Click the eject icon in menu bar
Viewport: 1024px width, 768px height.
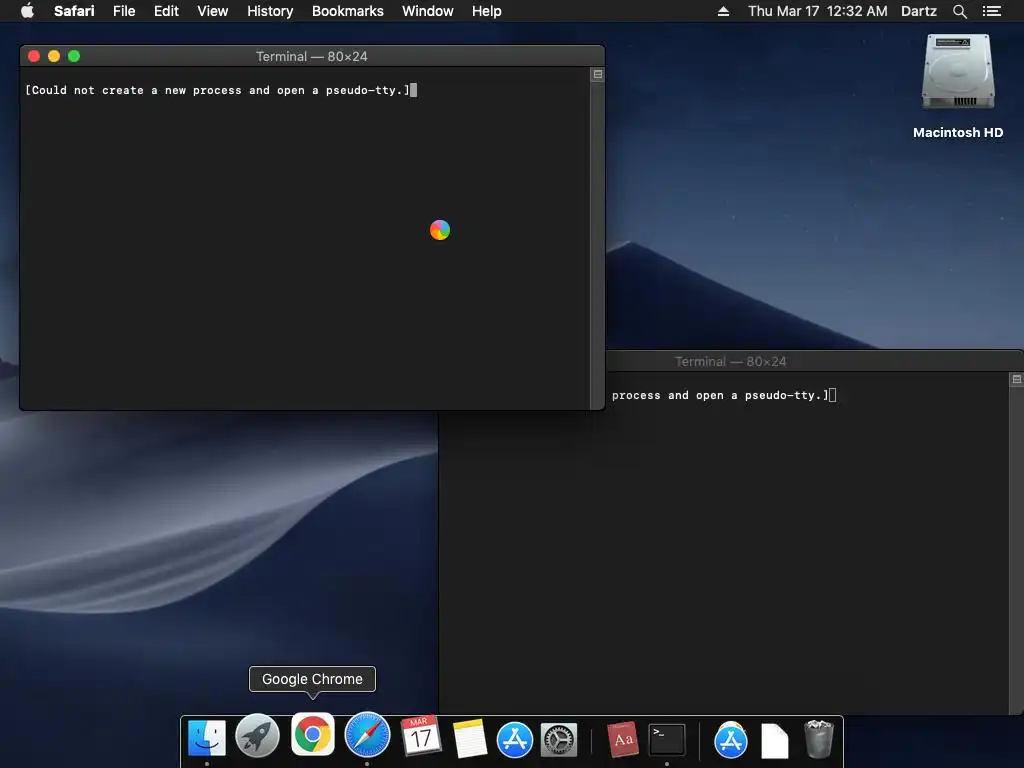723,11
